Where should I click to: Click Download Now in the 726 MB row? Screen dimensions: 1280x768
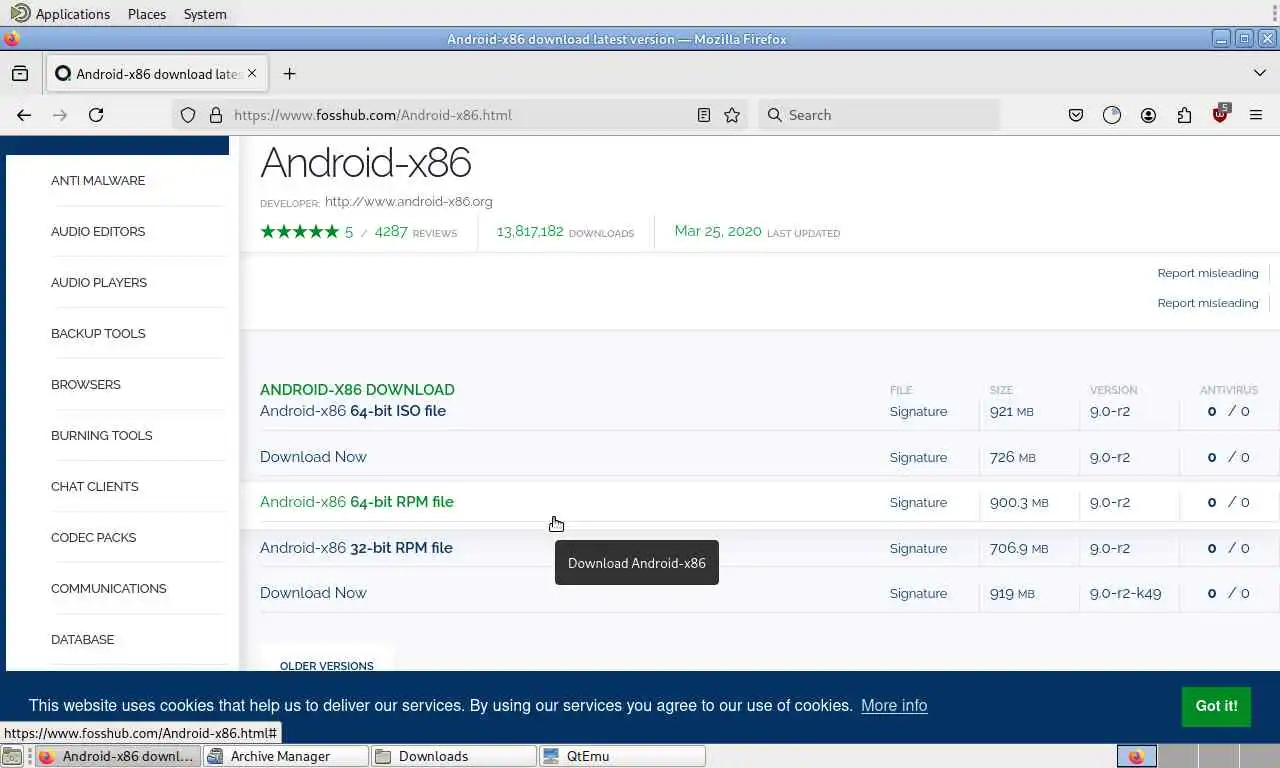coord(313,457)
